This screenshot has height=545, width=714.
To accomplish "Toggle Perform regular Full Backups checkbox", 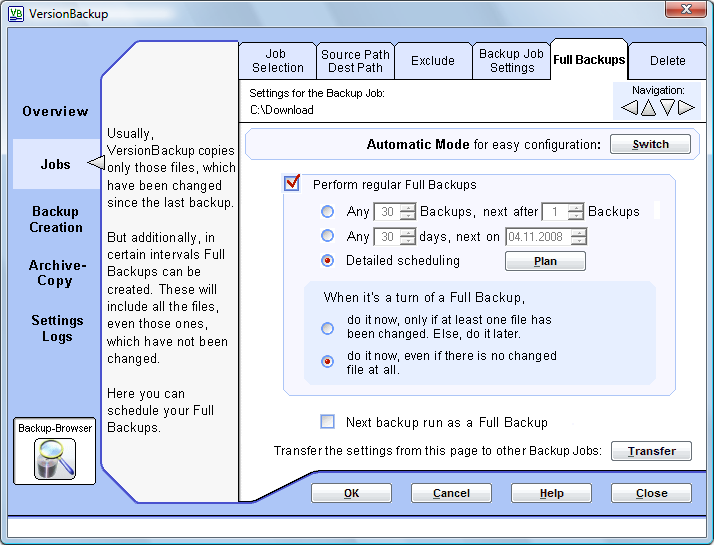I will coord(291,183).
